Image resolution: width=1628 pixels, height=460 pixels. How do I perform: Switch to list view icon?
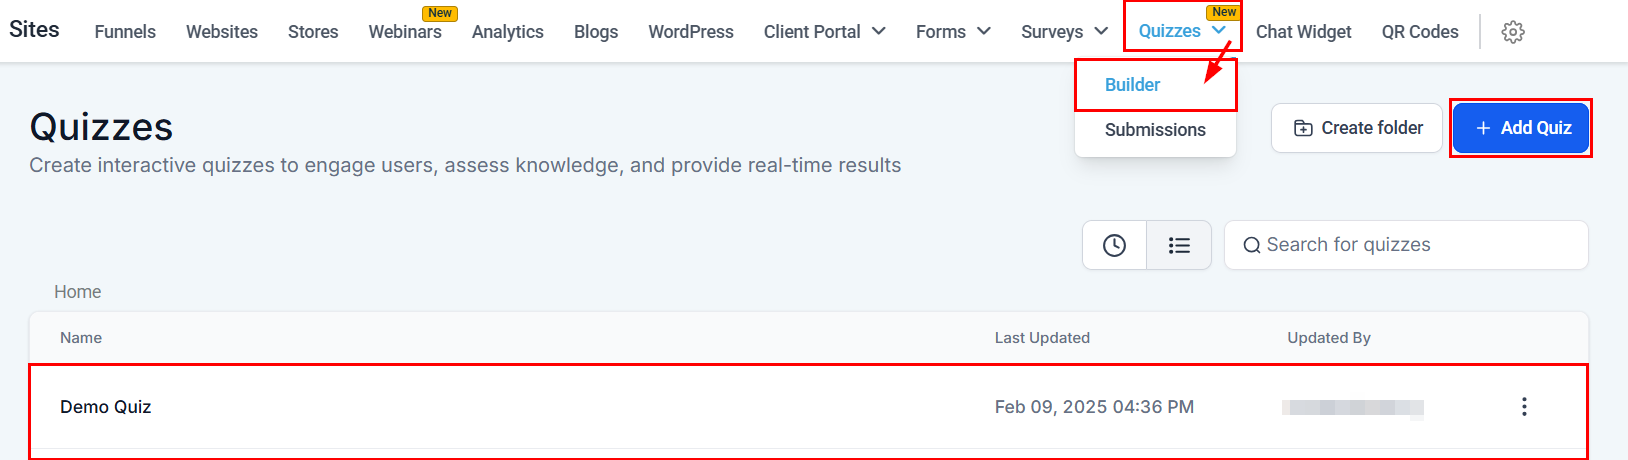1179,245
